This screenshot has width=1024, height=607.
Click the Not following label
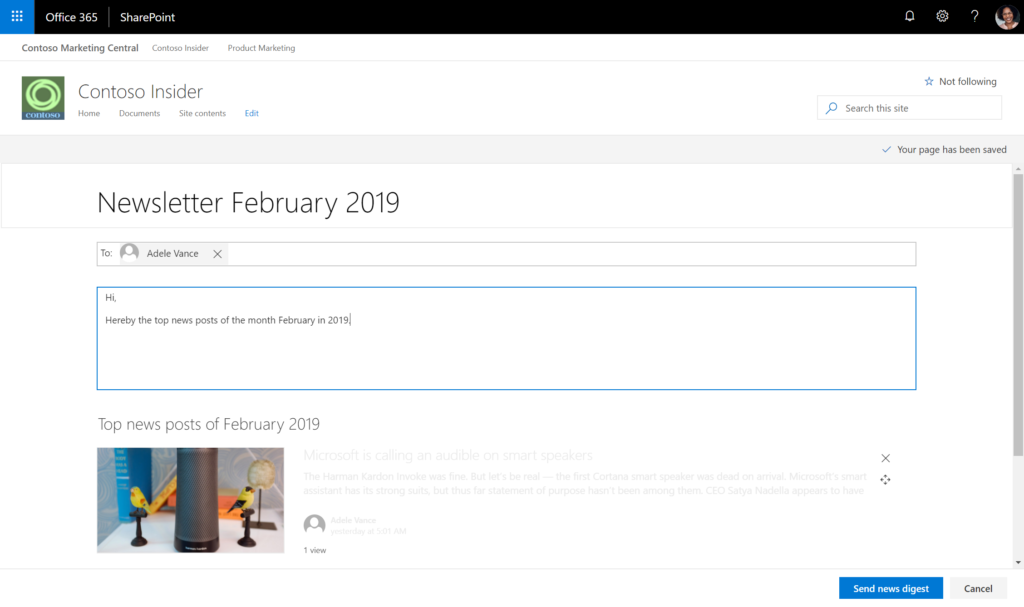pyautogui.click(x=968, y=82)
